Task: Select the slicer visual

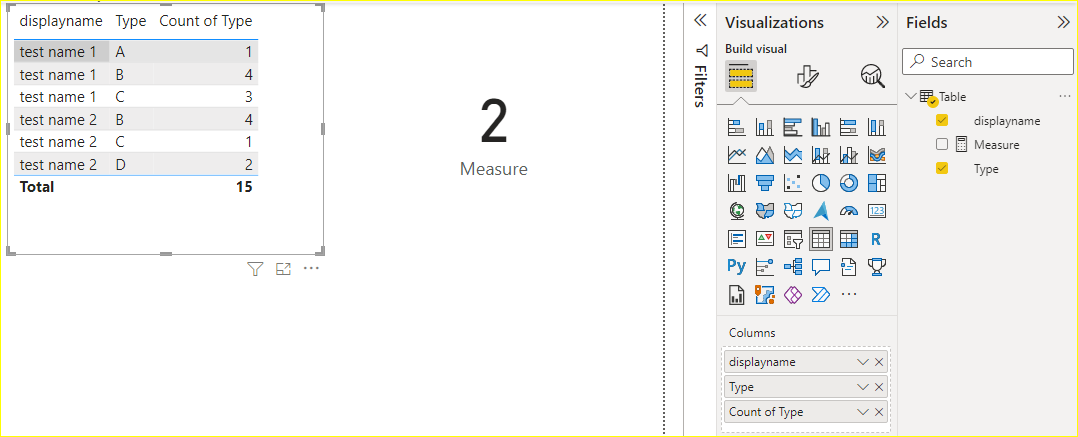Action: coord(793,239)
